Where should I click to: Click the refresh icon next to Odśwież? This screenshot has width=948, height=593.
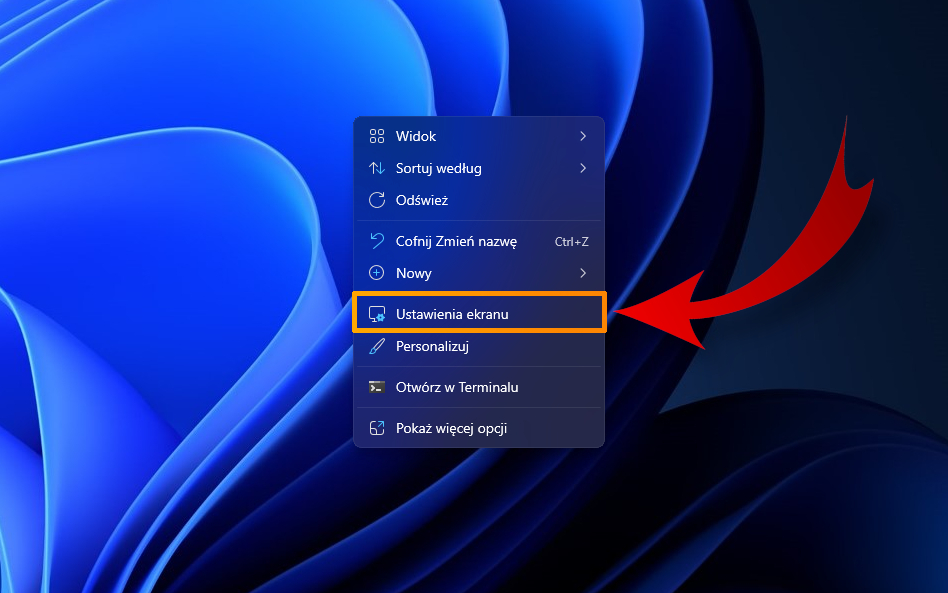[x=378, y=200]
